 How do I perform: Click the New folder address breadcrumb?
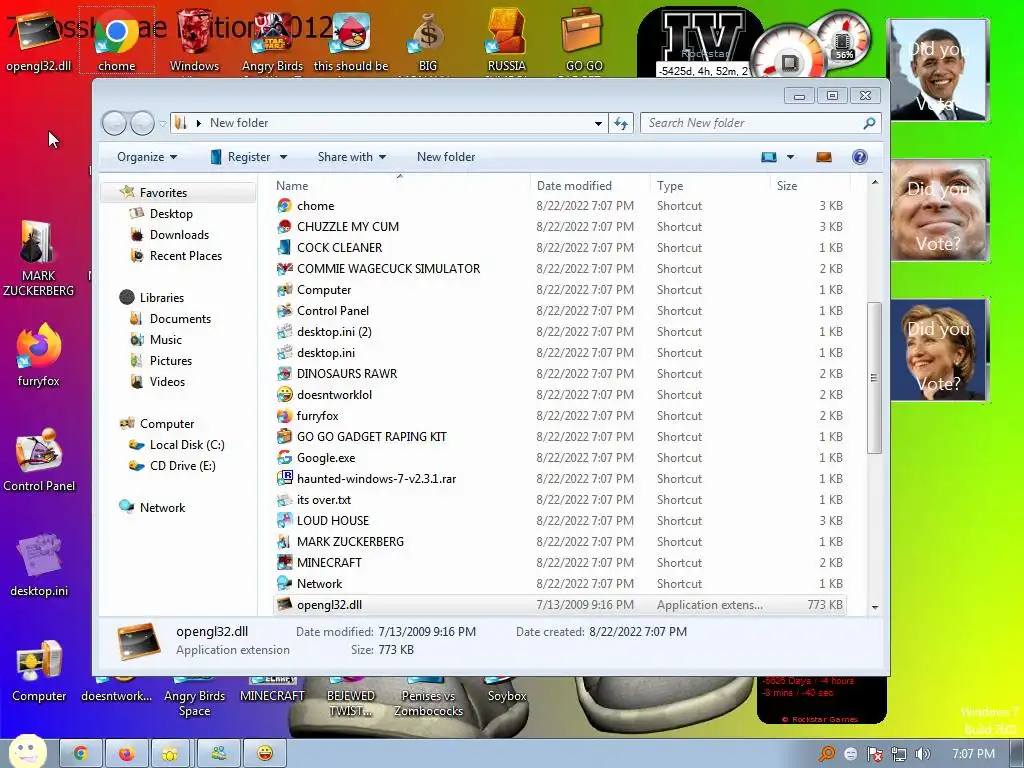point(239,123)
